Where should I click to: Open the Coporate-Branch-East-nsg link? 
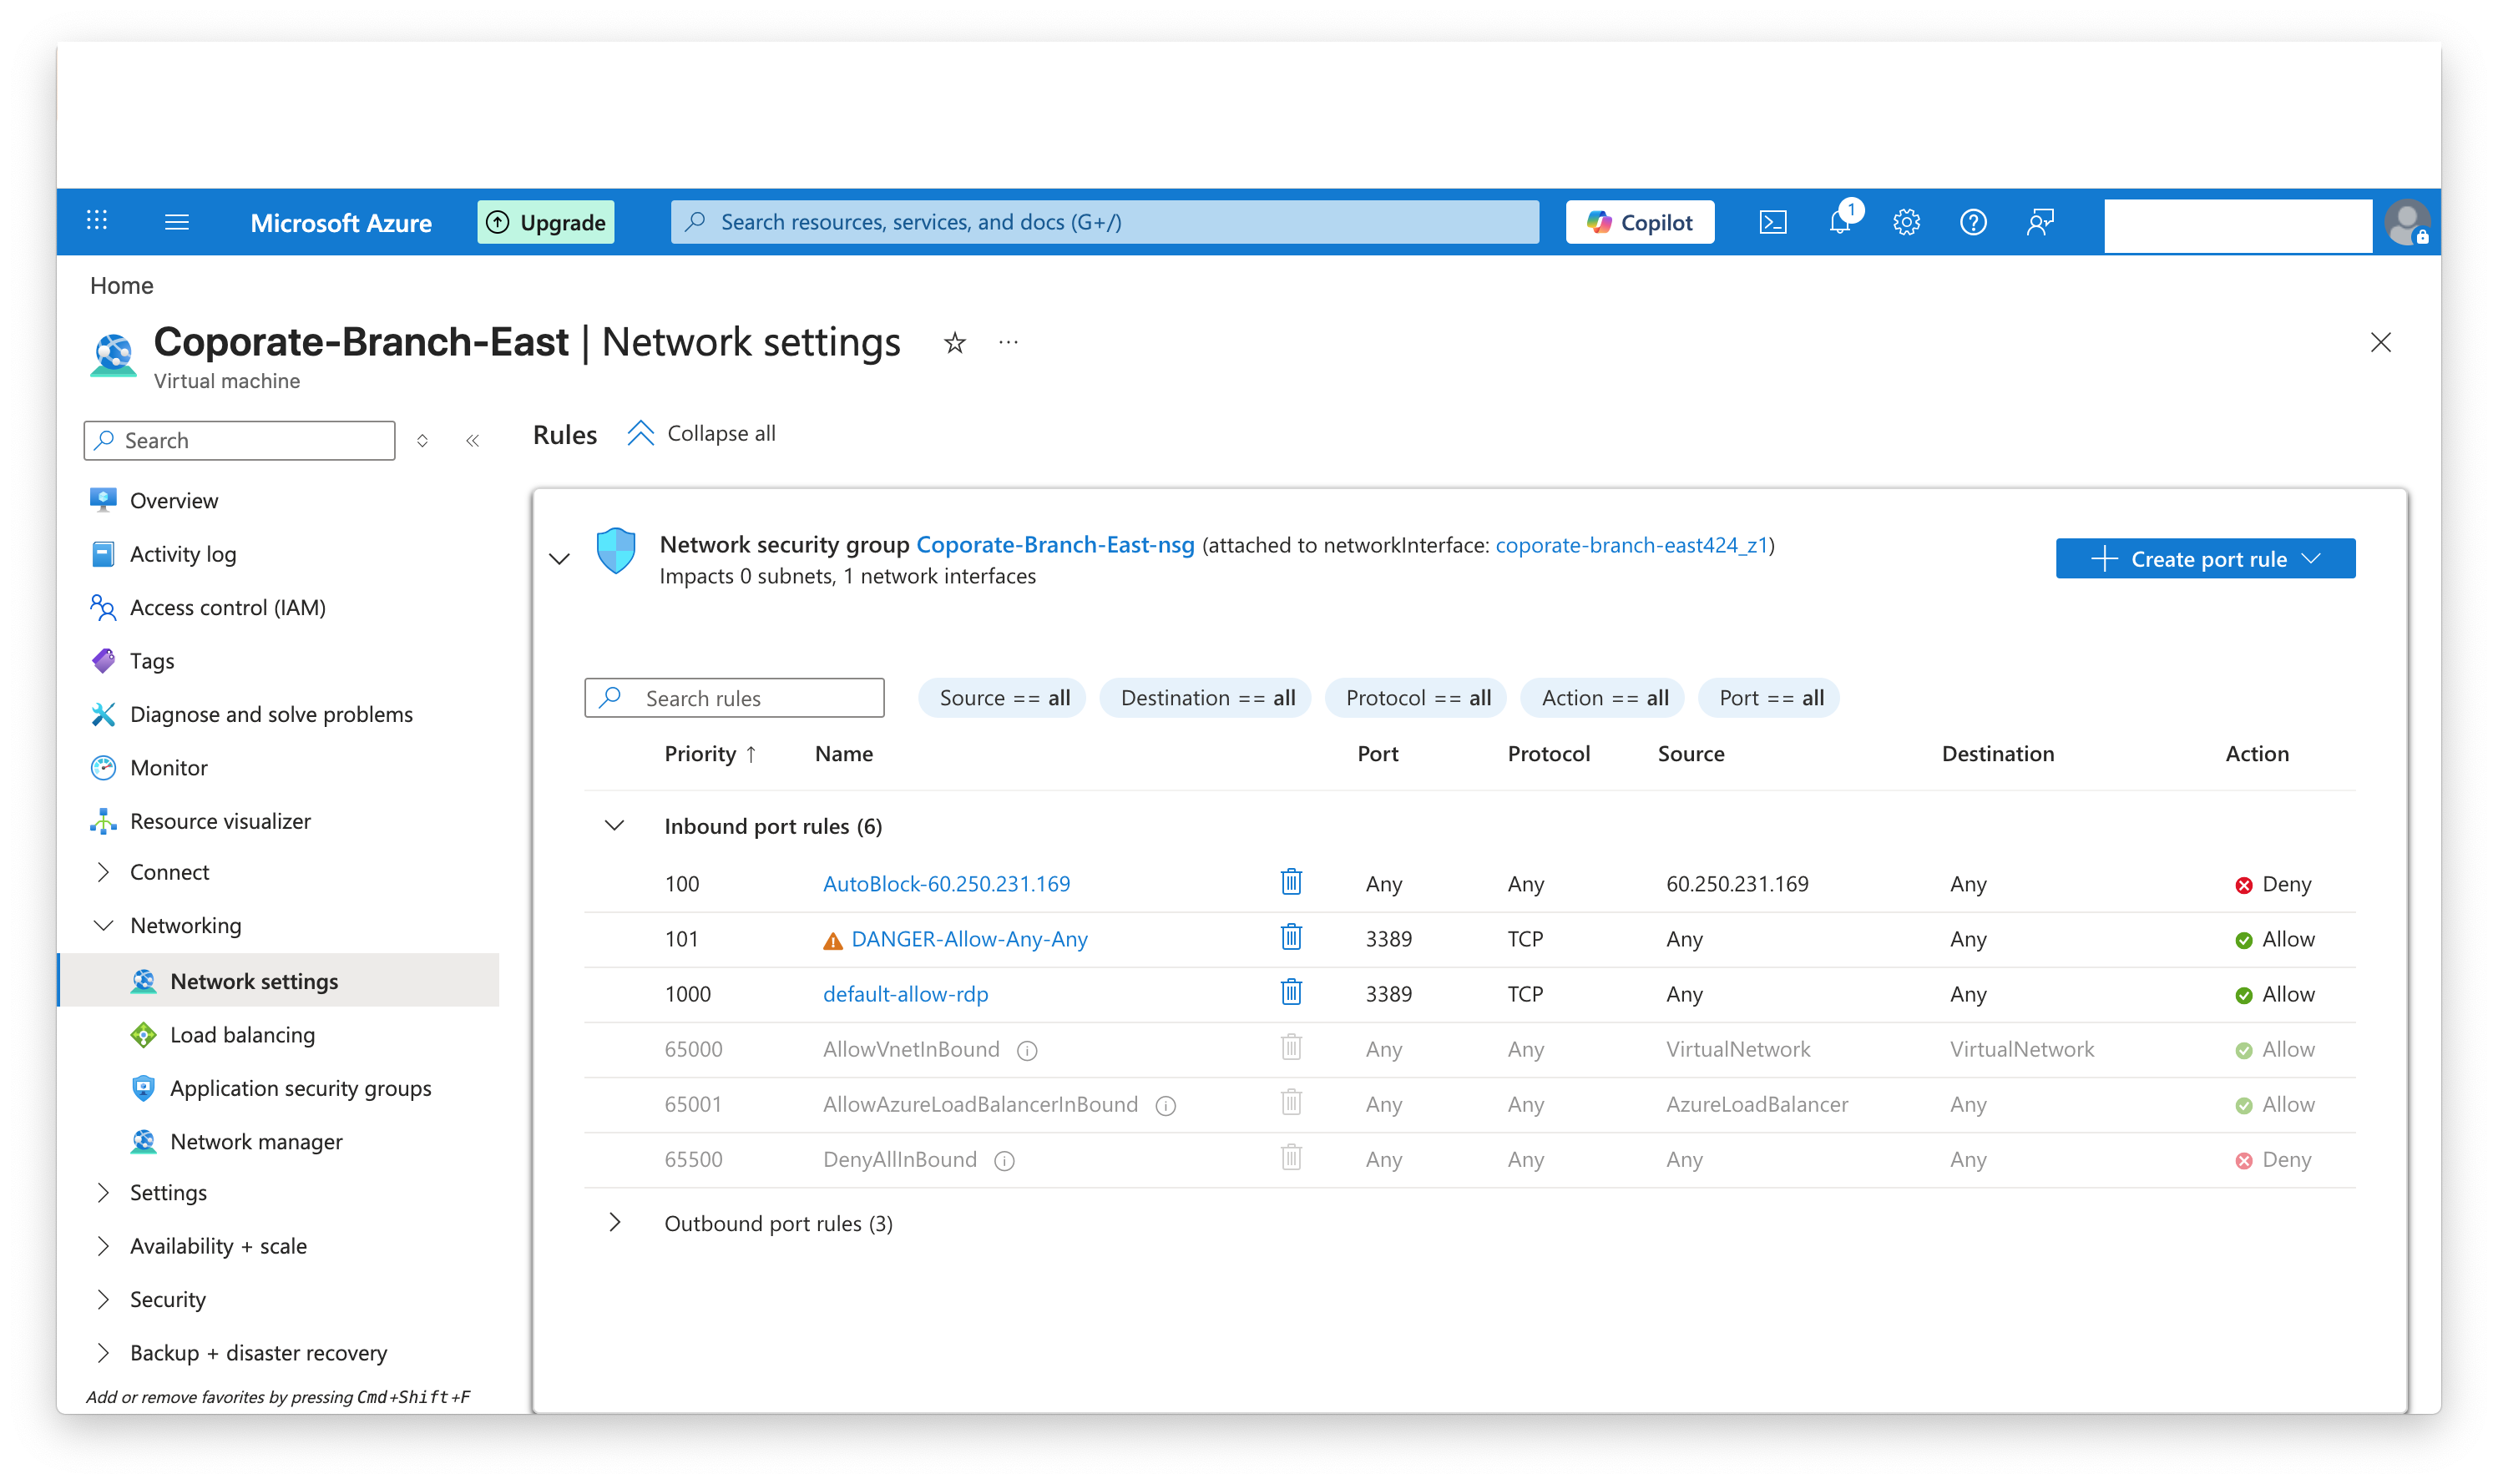click(x=1054, y=545)
